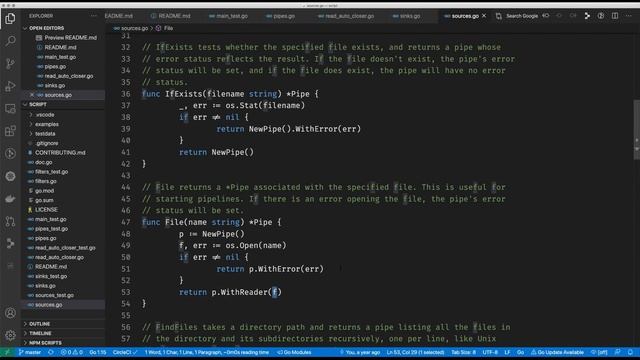This screenshot has width=640, height=360.
Task: Open doc.go in file tree
Action: pyautogui.click(x=44, y=162)
